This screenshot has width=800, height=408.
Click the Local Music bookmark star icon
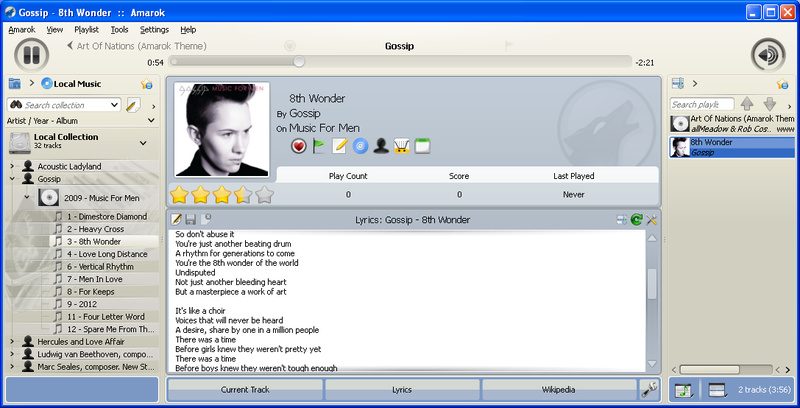point(147,84)
